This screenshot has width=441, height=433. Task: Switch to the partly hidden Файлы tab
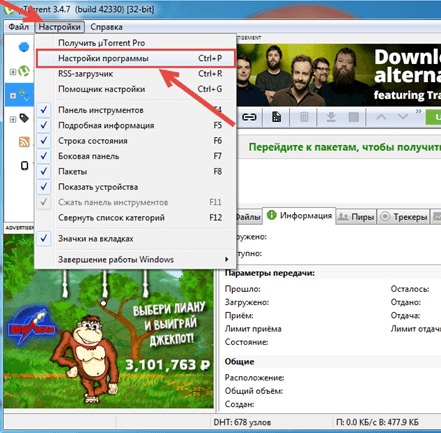pos(249,217)
